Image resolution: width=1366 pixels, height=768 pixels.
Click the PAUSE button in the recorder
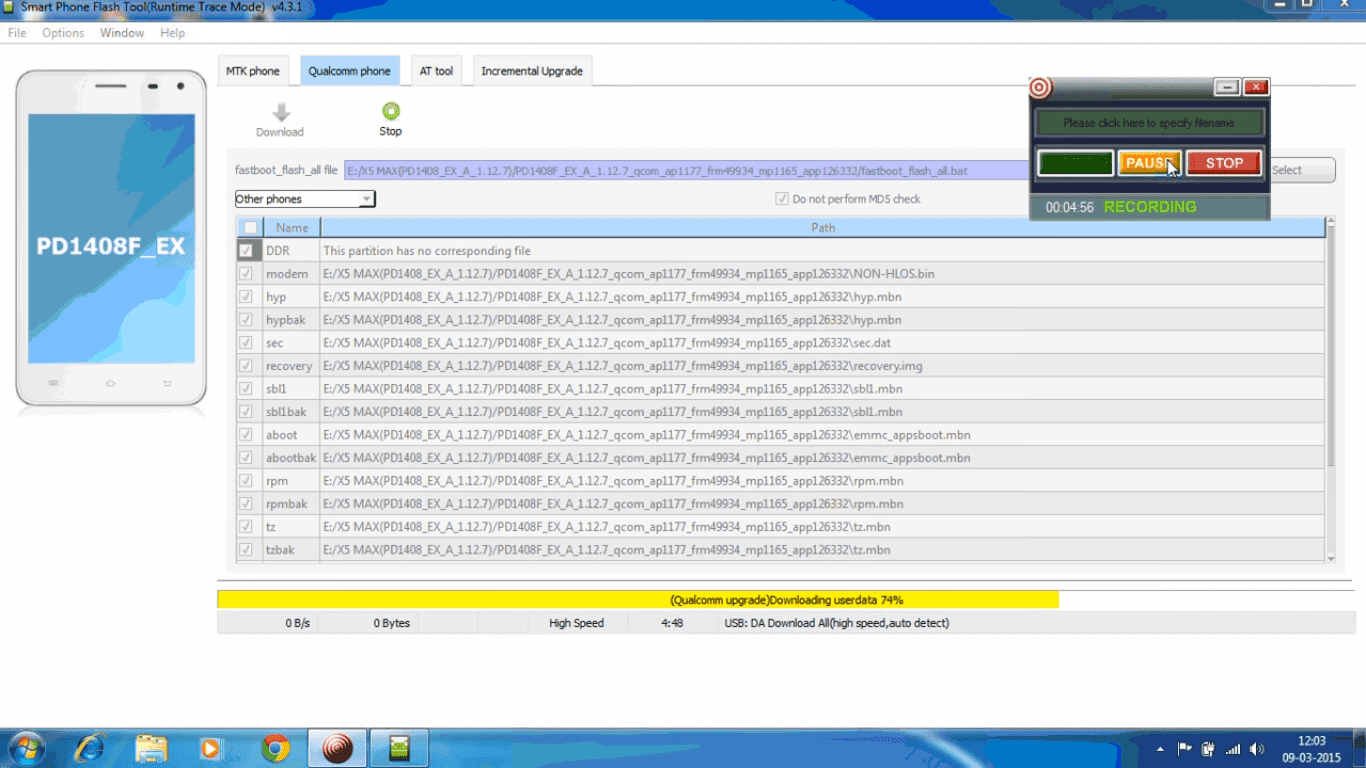click(x=1150, y=163)
